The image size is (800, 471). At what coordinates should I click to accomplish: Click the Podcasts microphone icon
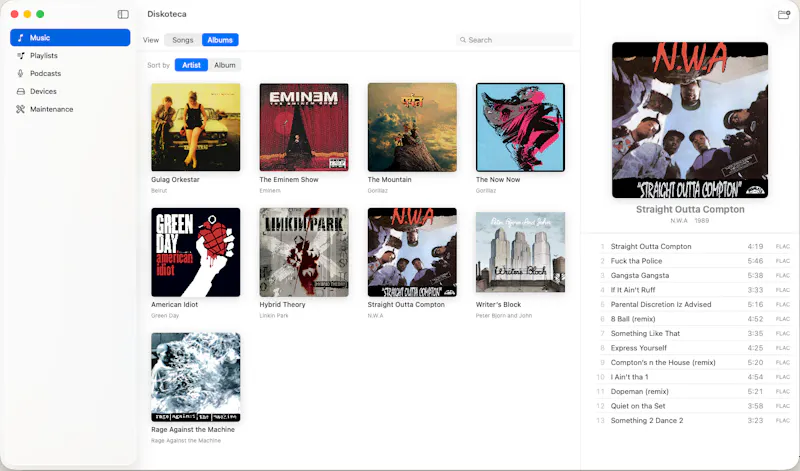coord(20,73)
